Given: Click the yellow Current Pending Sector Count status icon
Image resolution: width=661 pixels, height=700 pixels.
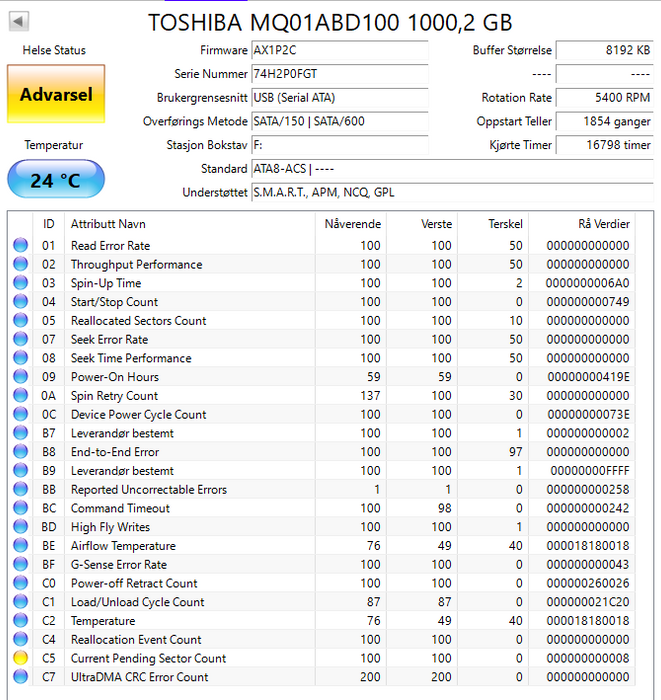Looking at the screenshot, I should pyautogui.click(x=20, y=659).
